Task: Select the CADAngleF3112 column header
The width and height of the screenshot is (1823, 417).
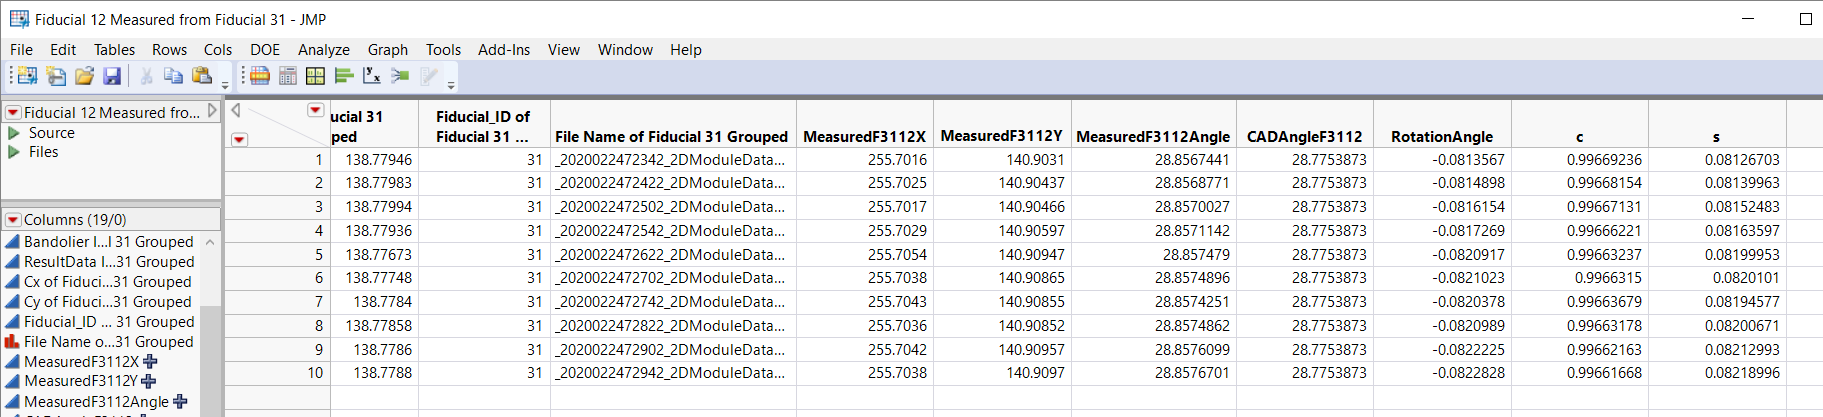Action: point(1304,137)
